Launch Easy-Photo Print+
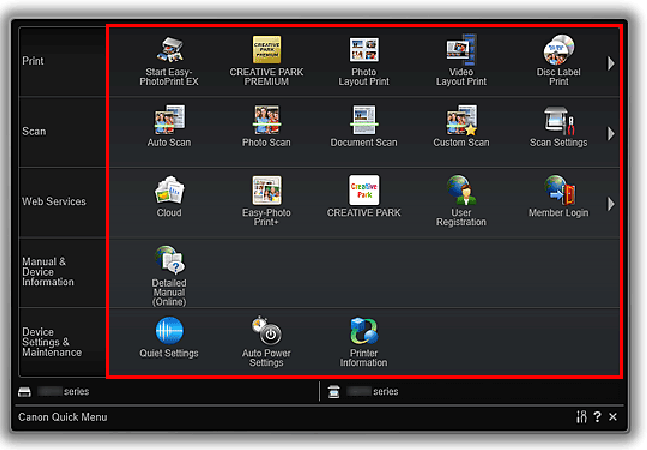This screenshot has width=647, height=450. (x=267, y=201)
